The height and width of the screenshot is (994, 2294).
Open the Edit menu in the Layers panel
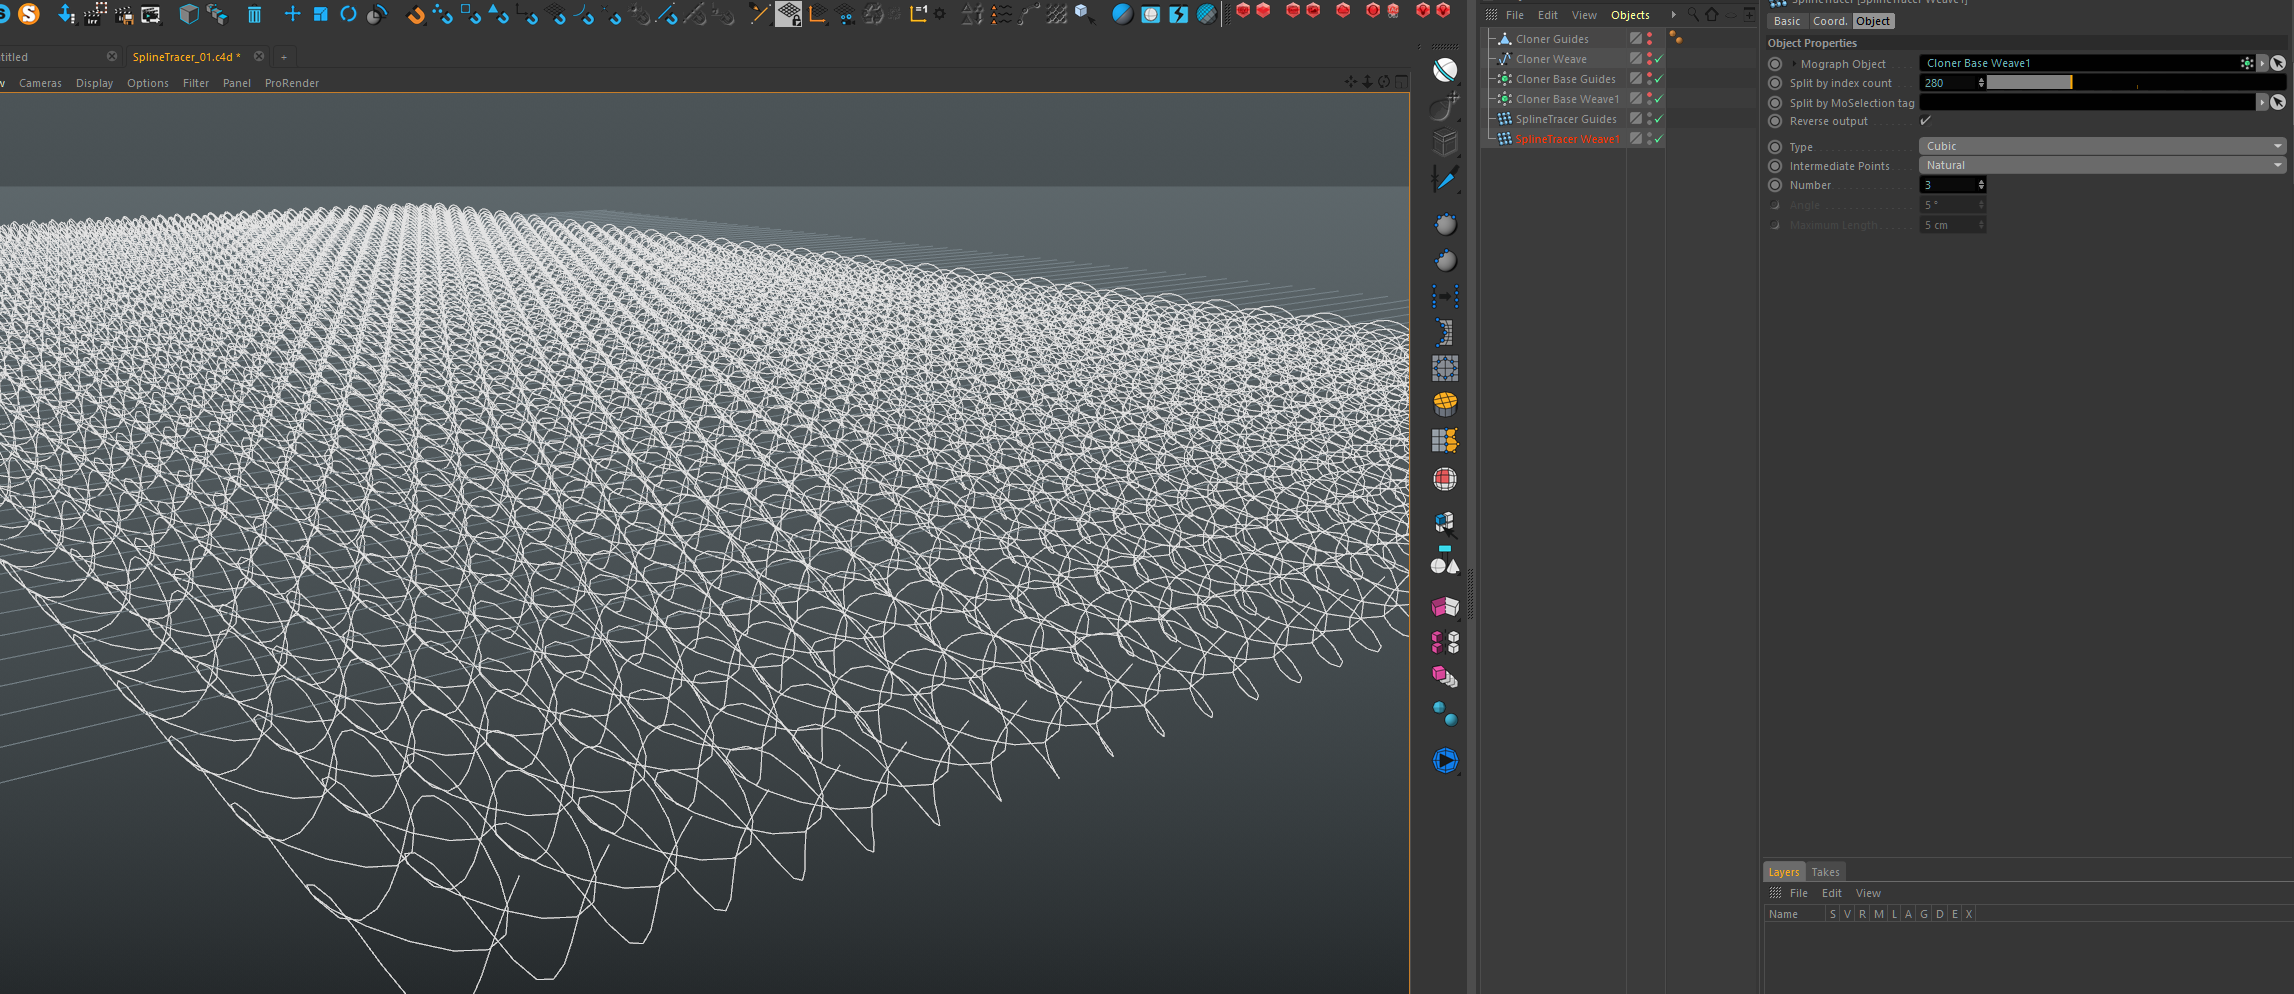click(1831, 893)
